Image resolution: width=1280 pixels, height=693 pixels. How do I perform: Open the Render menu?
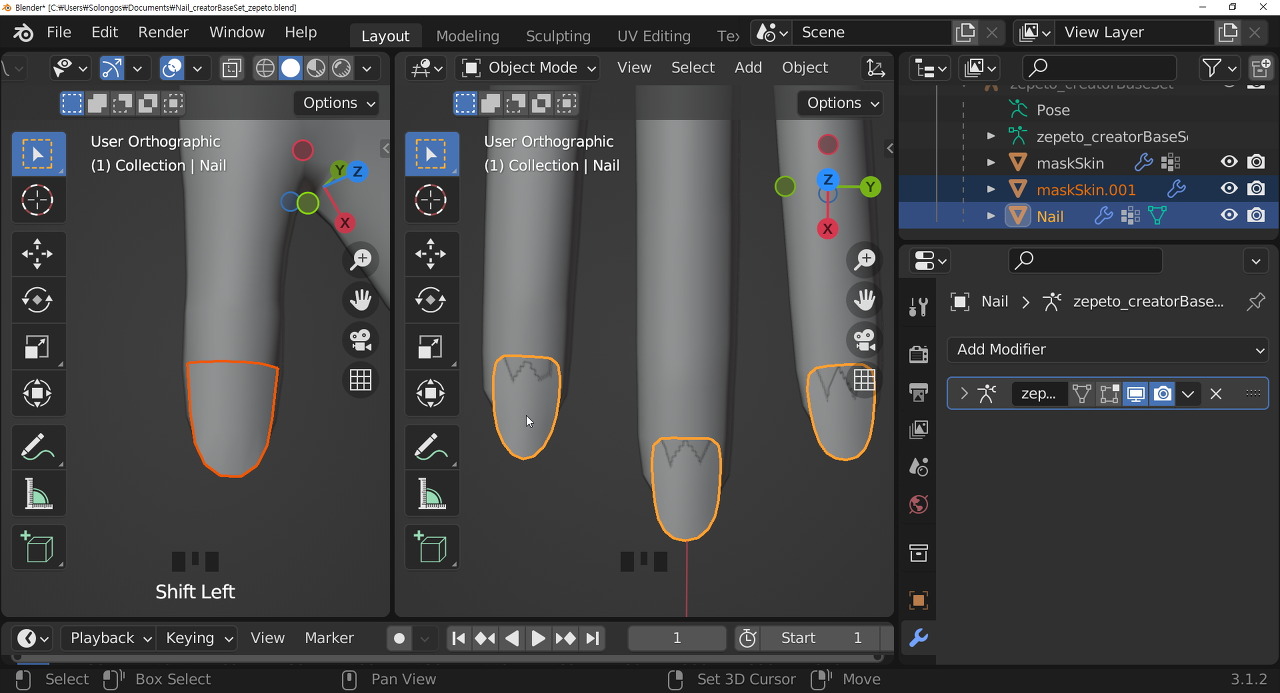tap(163, 32)
